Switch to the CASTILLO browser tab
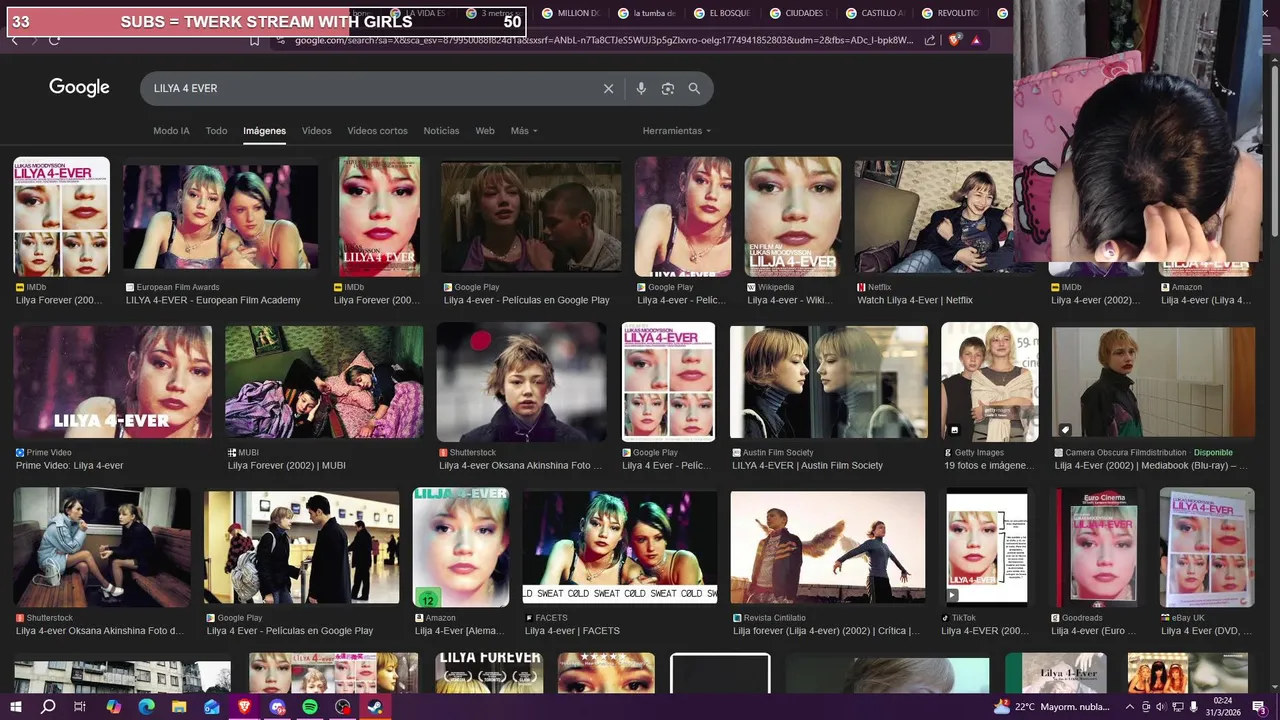1280x720 pixels. coord(875,13)
